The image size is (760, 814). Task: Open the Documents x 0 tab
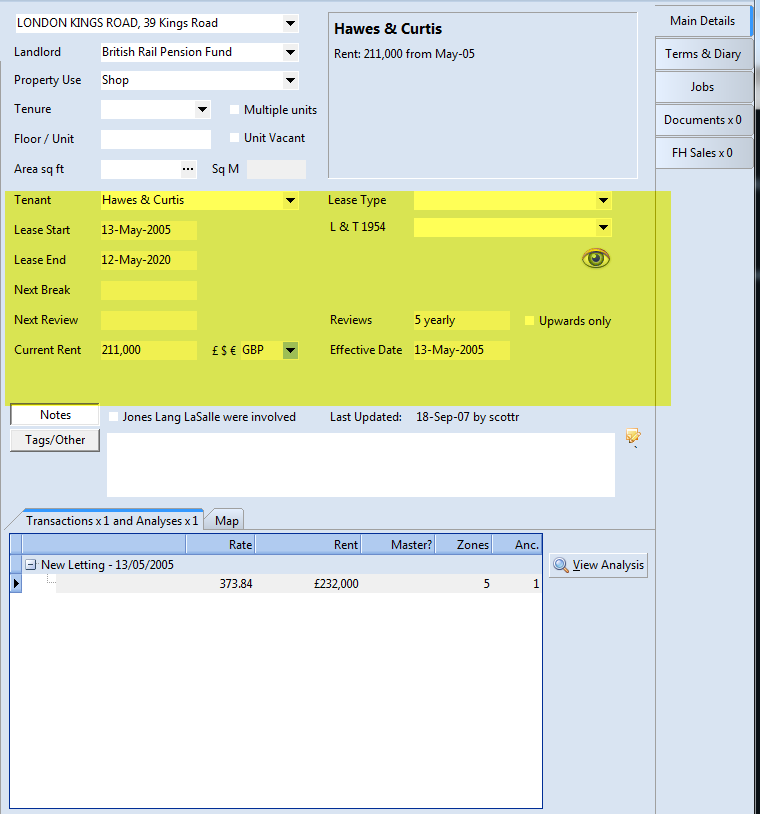(703, 120)
